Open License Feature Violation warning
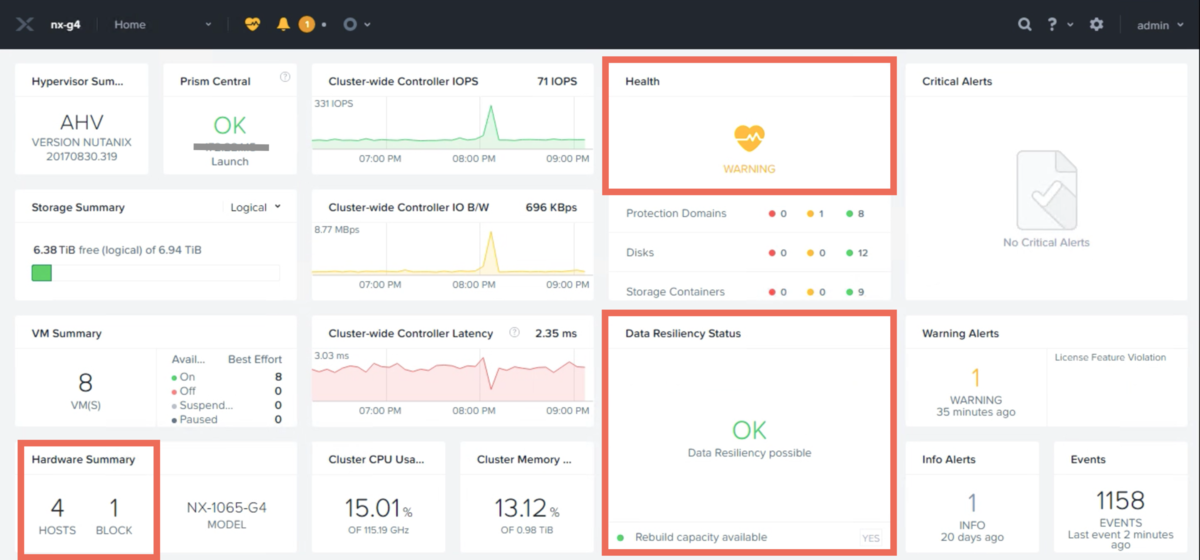Viewport: 1200px width, 560px height. pyautogui.click(x=1110, y=357)
